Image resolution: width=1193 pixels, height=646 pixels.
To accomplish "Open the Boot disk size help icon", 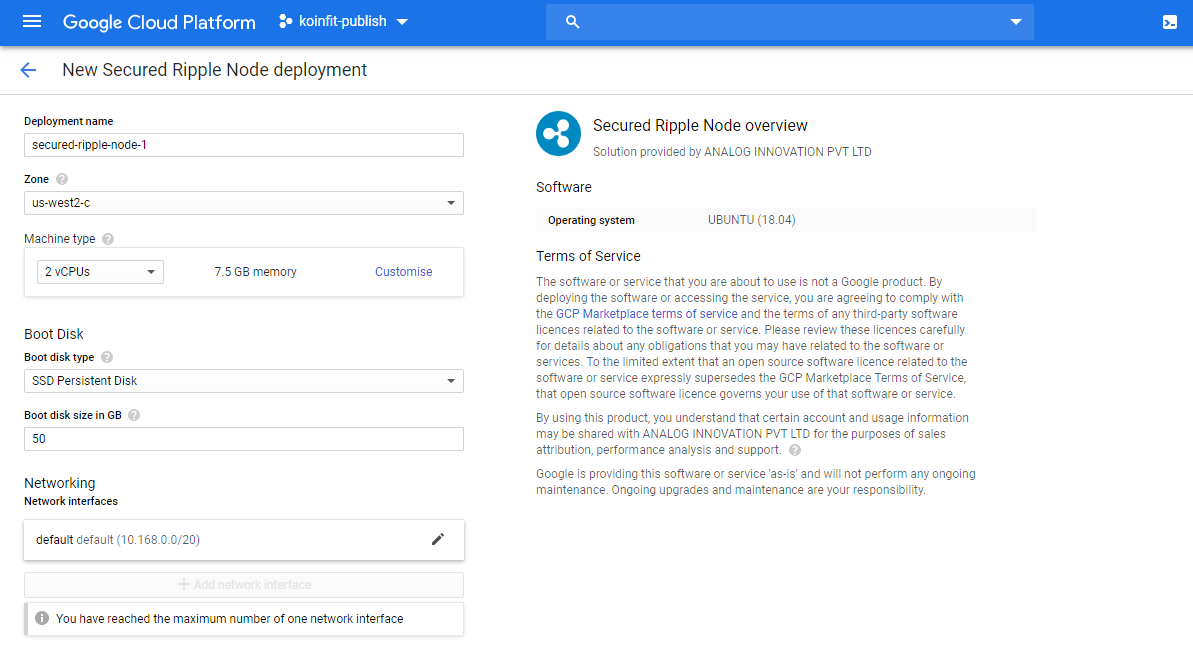I will pyautogui.click(x=134, y=415).
